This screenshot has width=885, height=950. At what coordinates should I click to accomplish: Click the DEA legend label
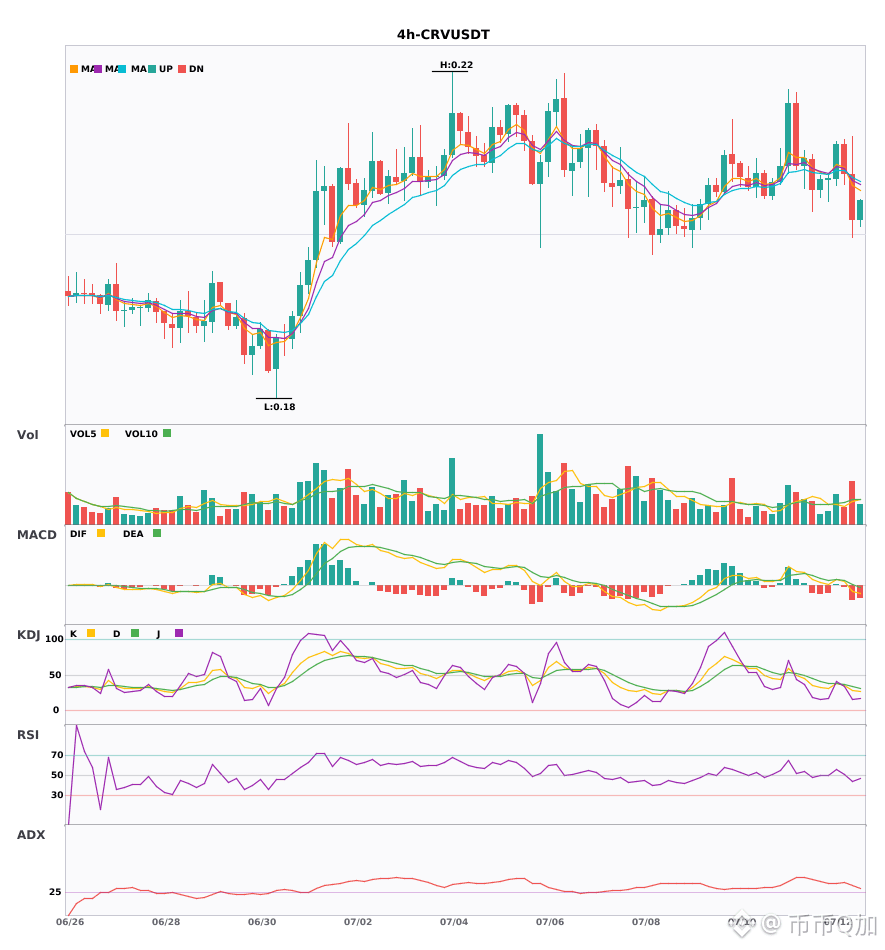pyautogui.click(x=133, y=534)
